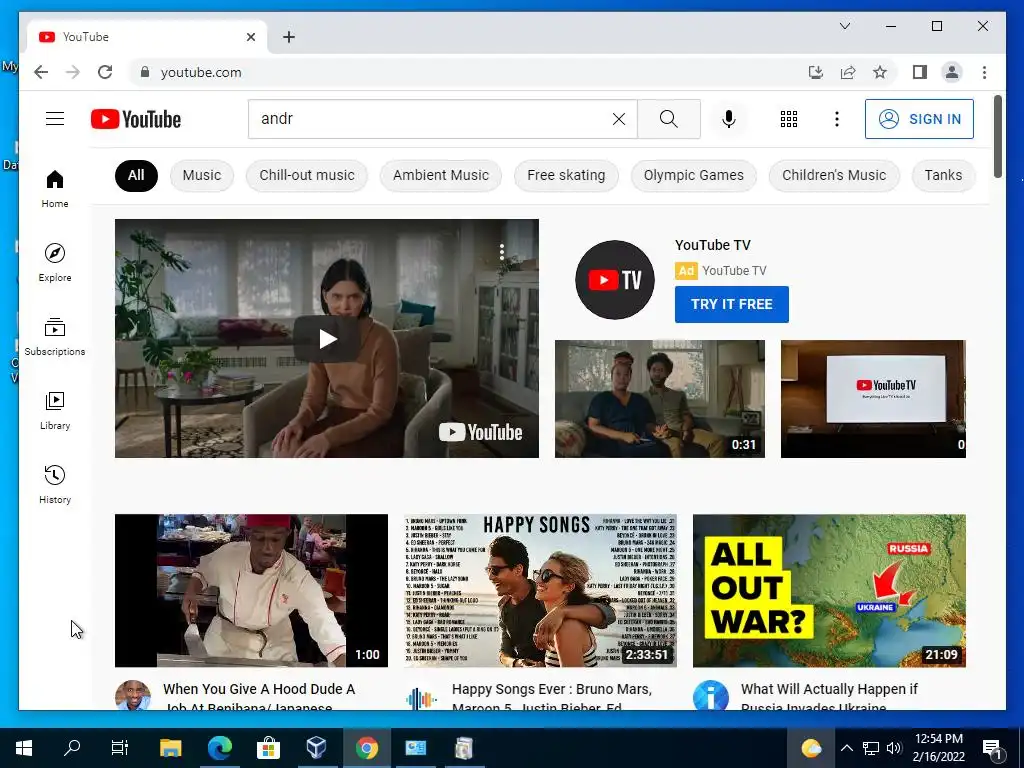Open the Happy Songs channel avatar

[x=422, y=697]
